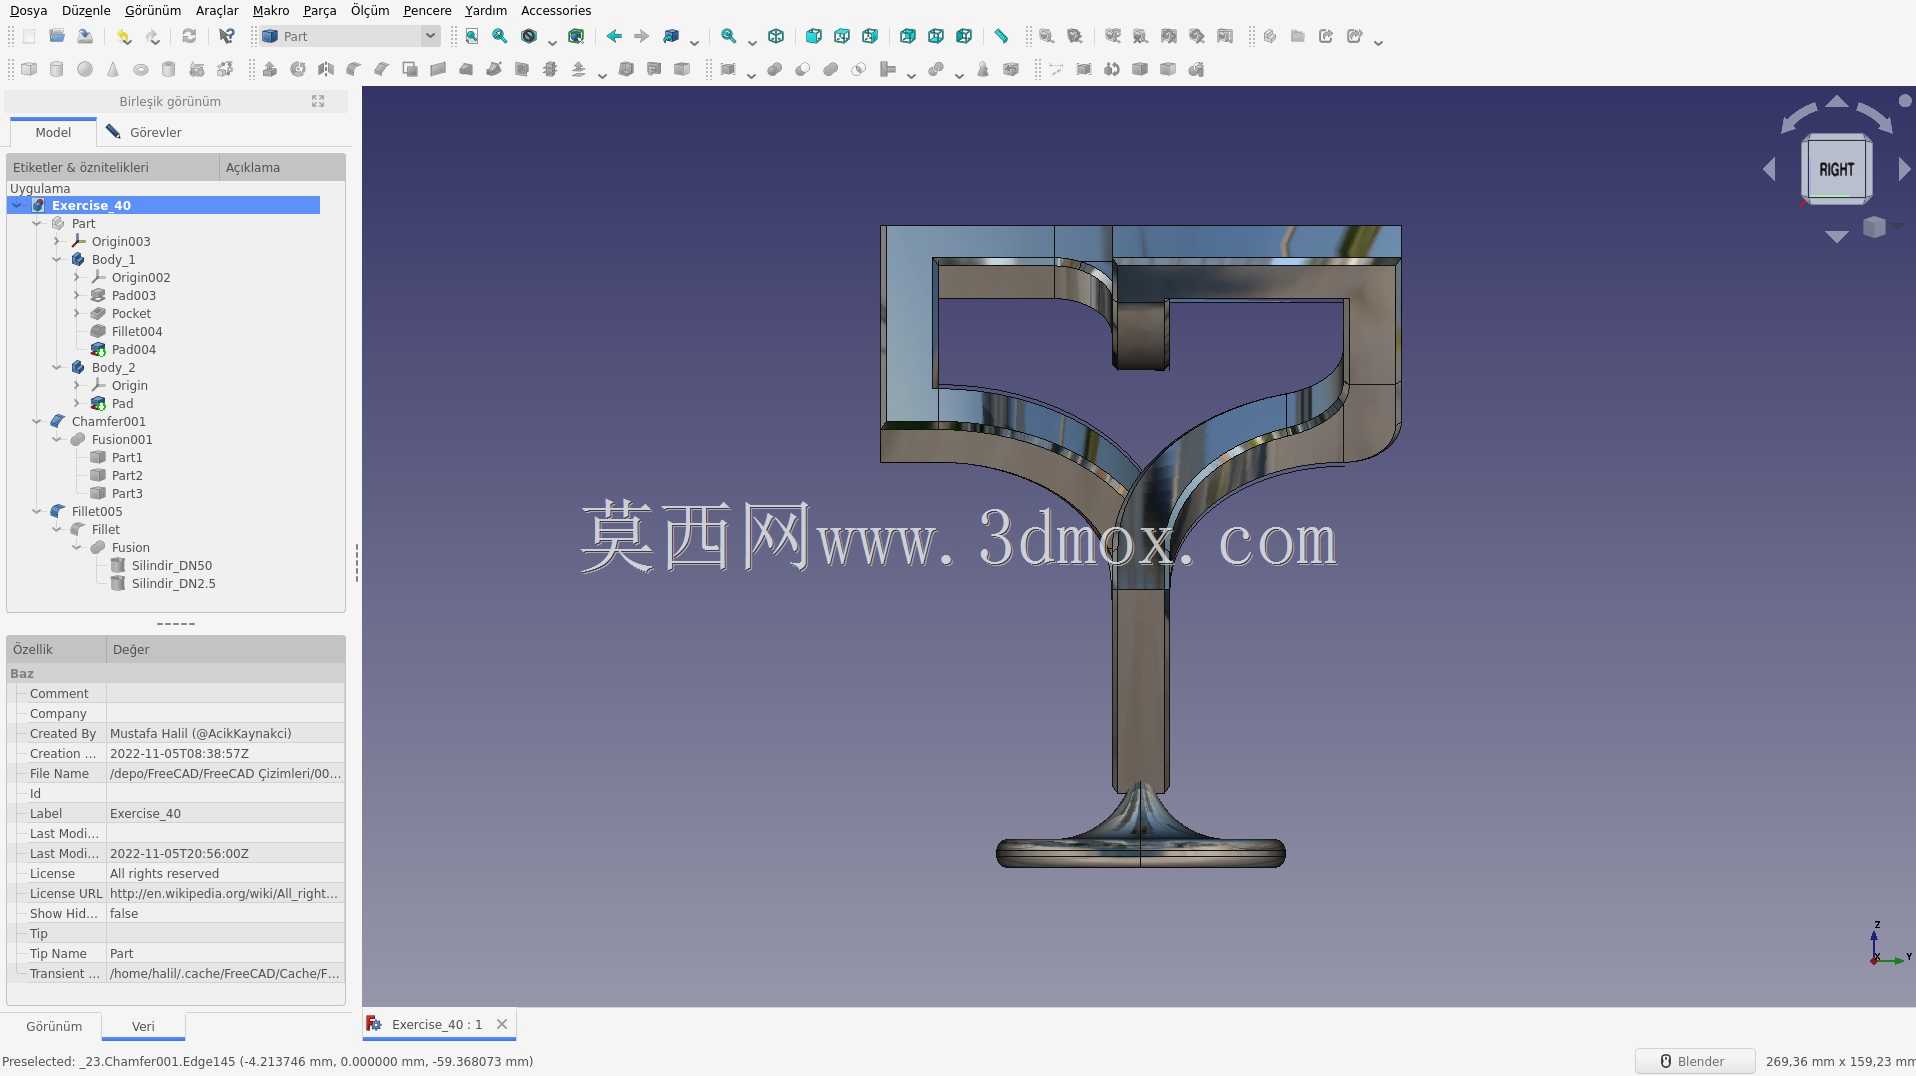Image resolution: width=1916 pixels, height=1076 pixels.
Task: Switch to rear view cube icon
Action: (x=908, y=36)
